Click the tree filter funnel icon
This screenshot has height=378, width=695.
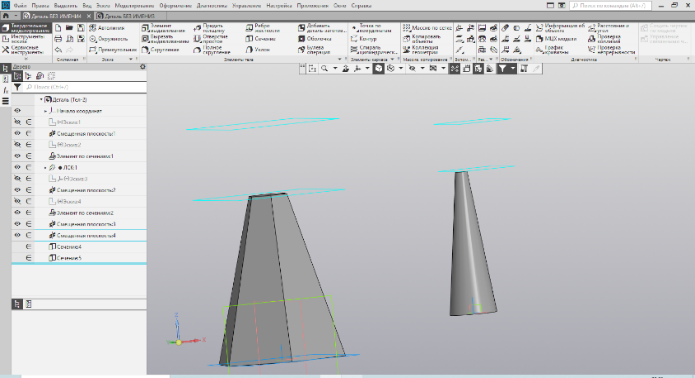[x=17, y=87]
